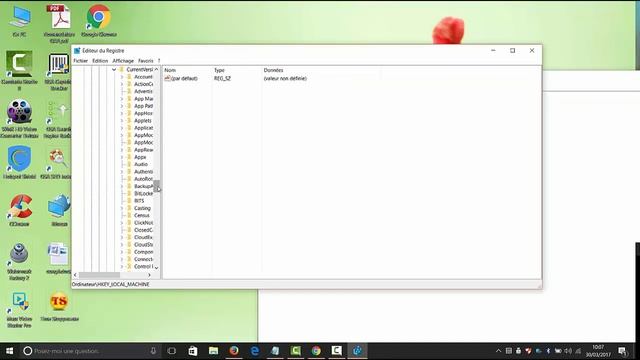Click the REG_SZ type cell
Image resolution: width=640 pixels, height=360 pixels.
(x=222, y=78)
